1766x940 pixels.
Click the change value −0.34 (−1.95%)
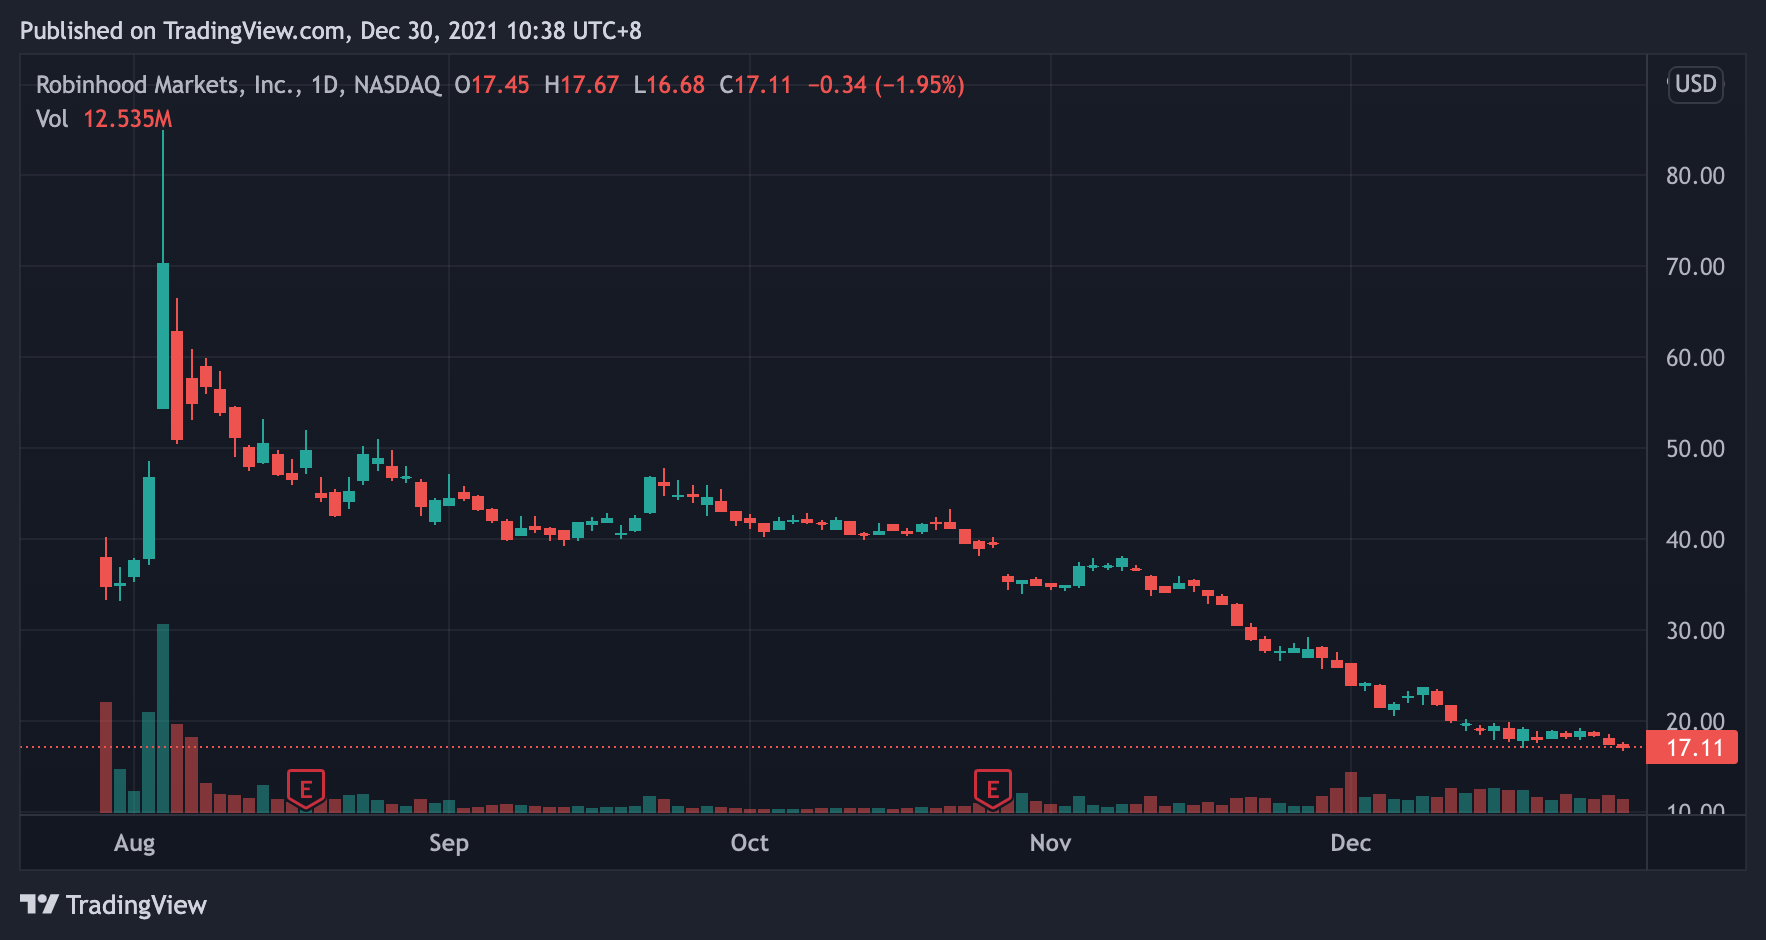[x=886, y=85]
